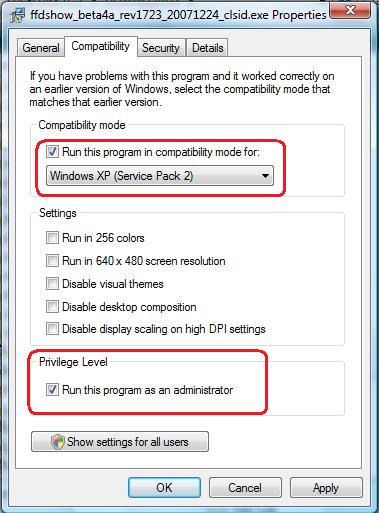Viewport: 379px width, 513px height.
Task: Click the compatibility mode dropdown arrow
Action: coord(265,176)
